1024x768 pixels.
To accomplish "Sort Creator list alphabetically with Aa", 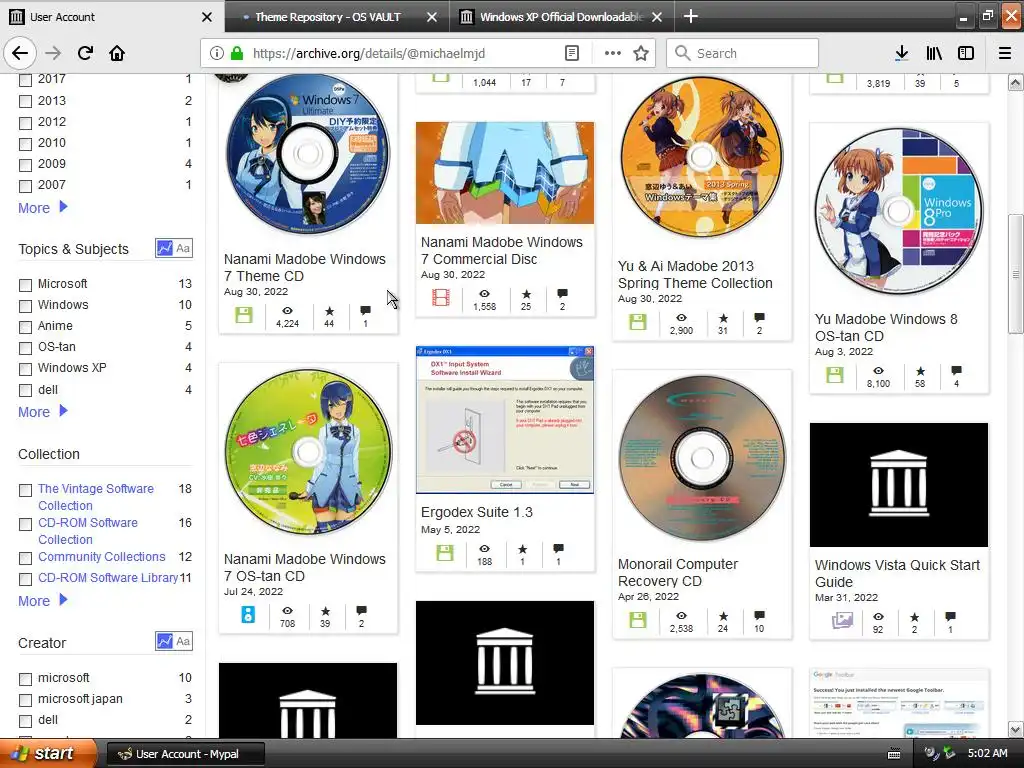I will click(183, 641).
